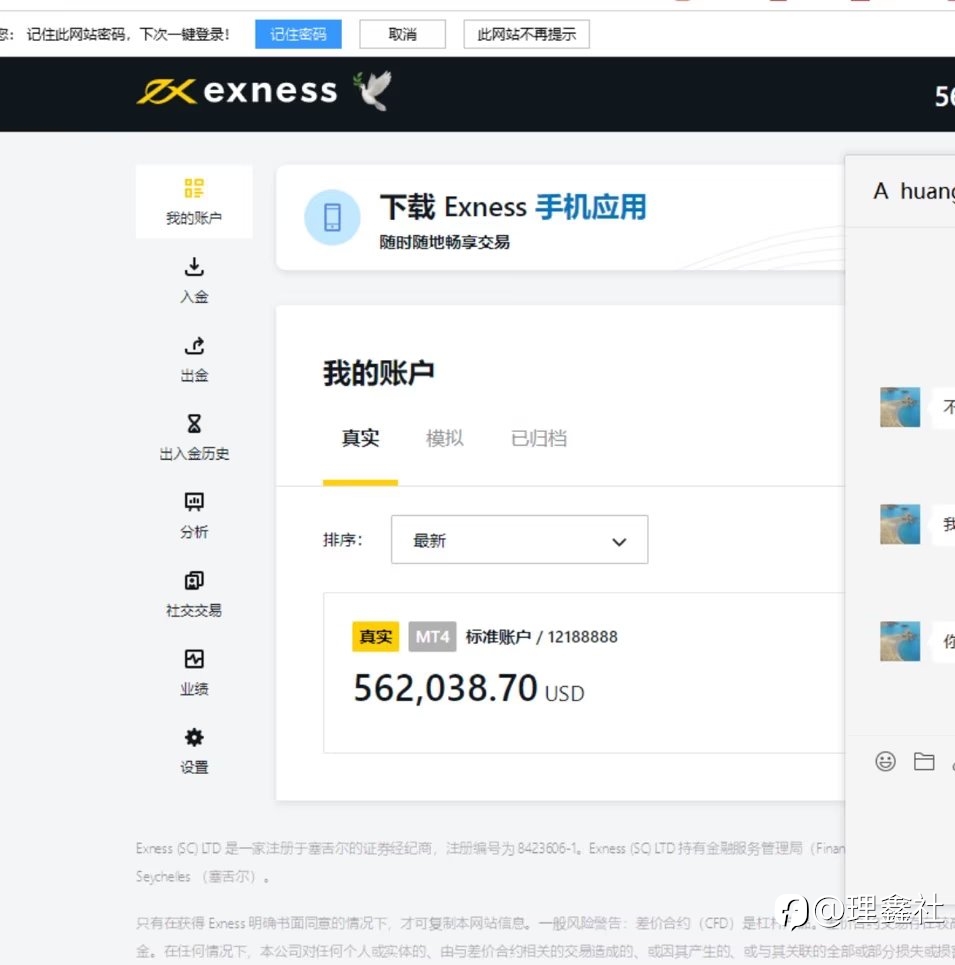Switch to the 已归档 archived tab

pos(539,438)
